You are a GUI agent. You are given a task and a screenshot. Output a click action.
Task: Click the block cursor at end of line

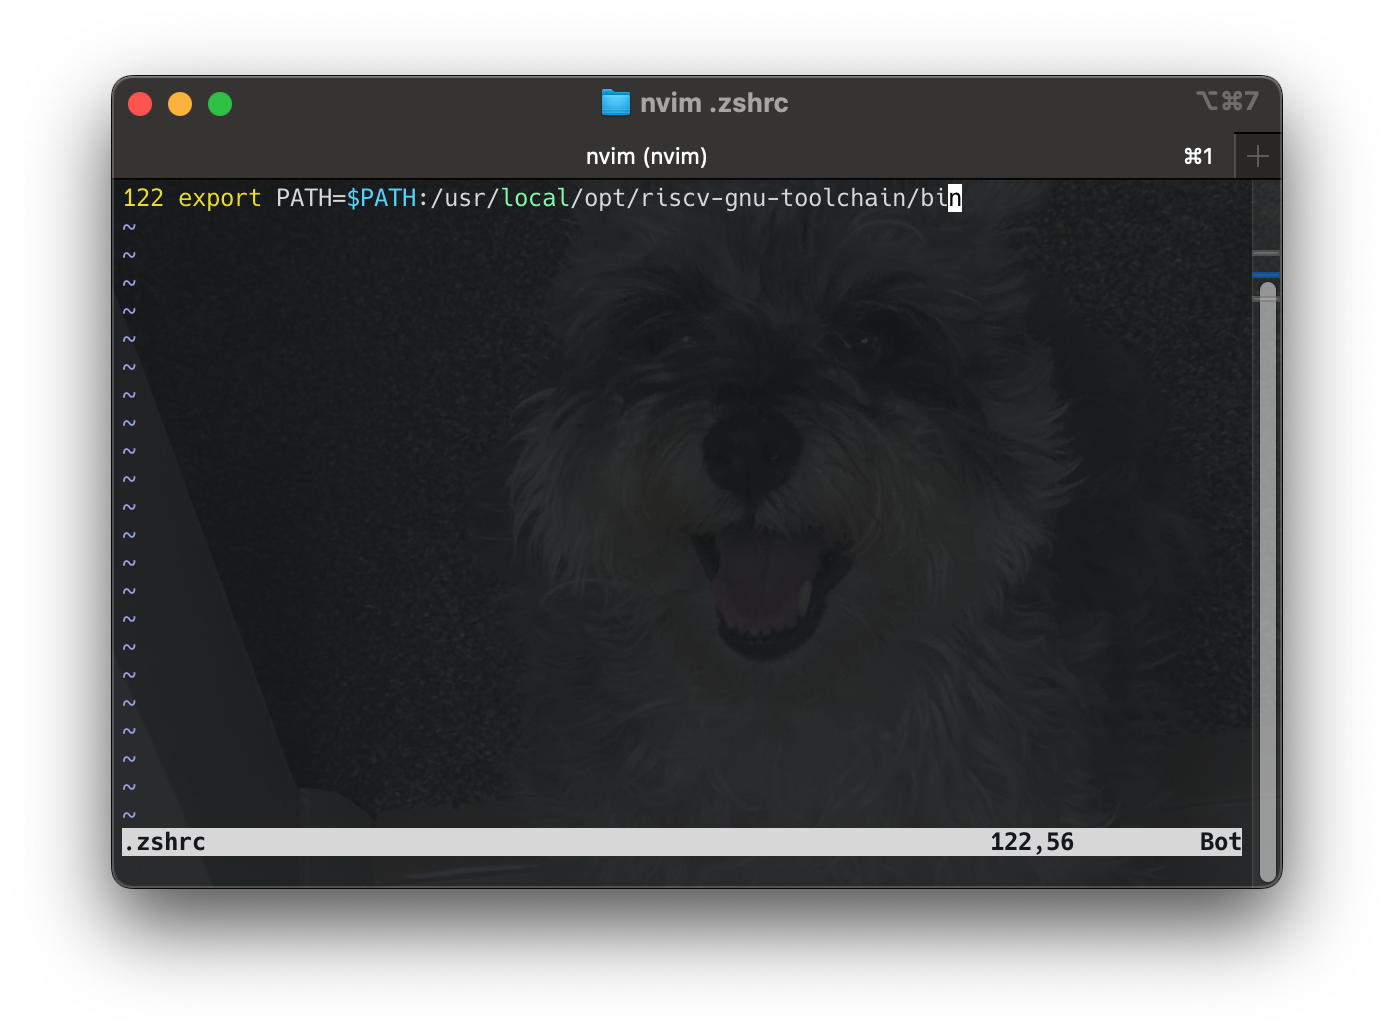(x=956, y=199)
